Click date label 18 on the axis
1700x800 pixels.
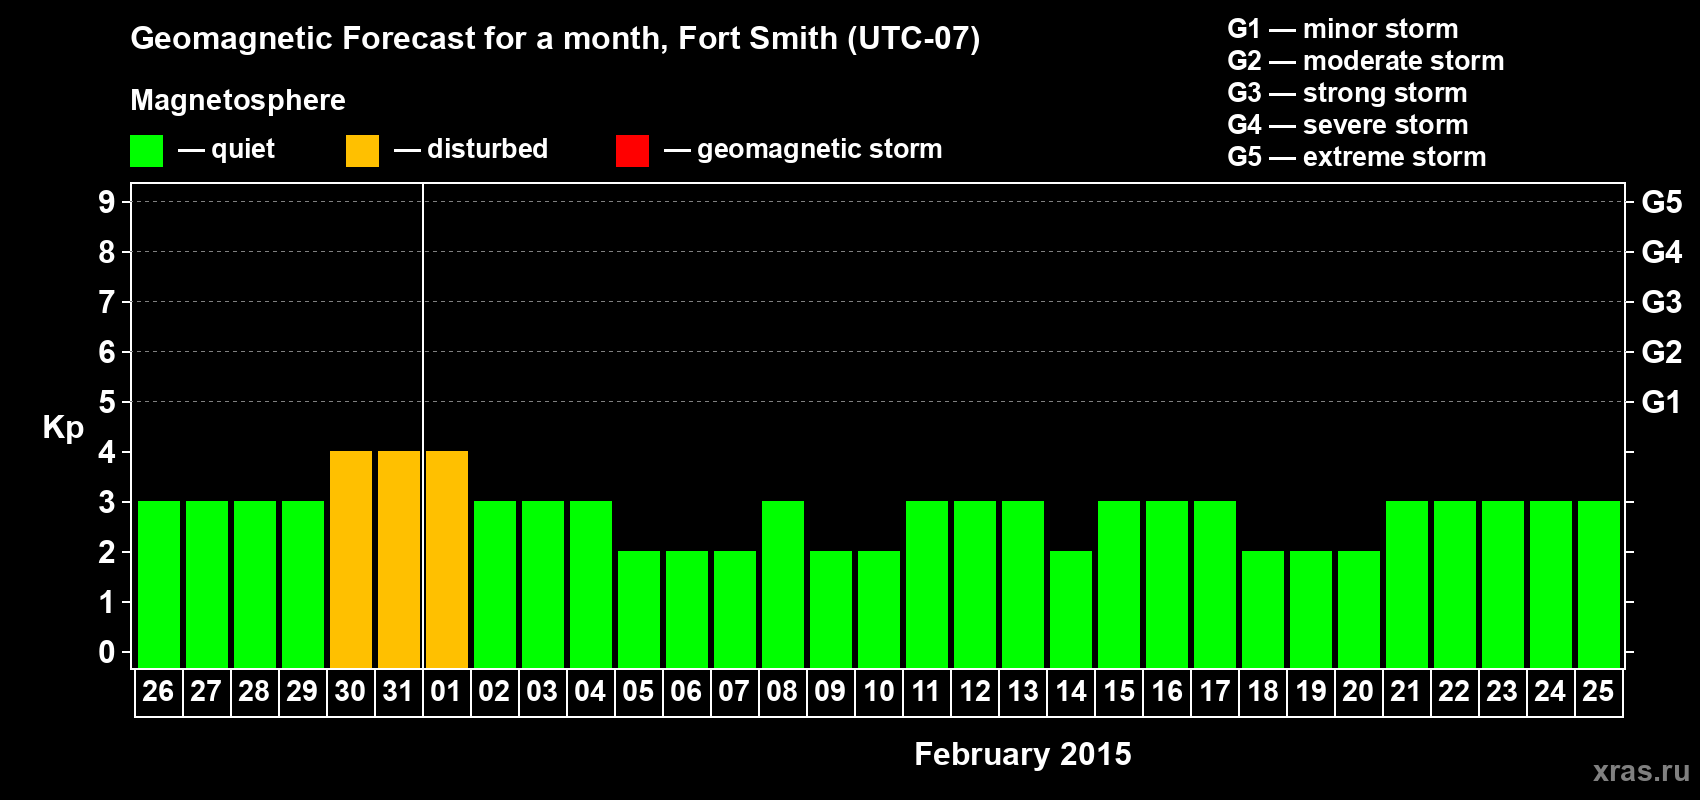coord(1263,691)
